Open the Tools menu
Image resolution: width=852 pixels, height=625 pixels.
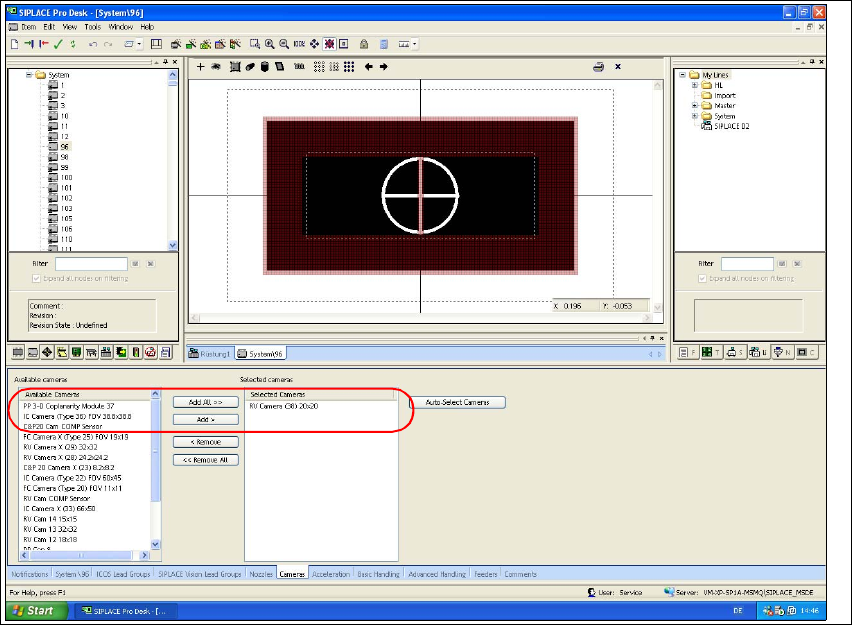pyautogui.click(x=92, y=27)
